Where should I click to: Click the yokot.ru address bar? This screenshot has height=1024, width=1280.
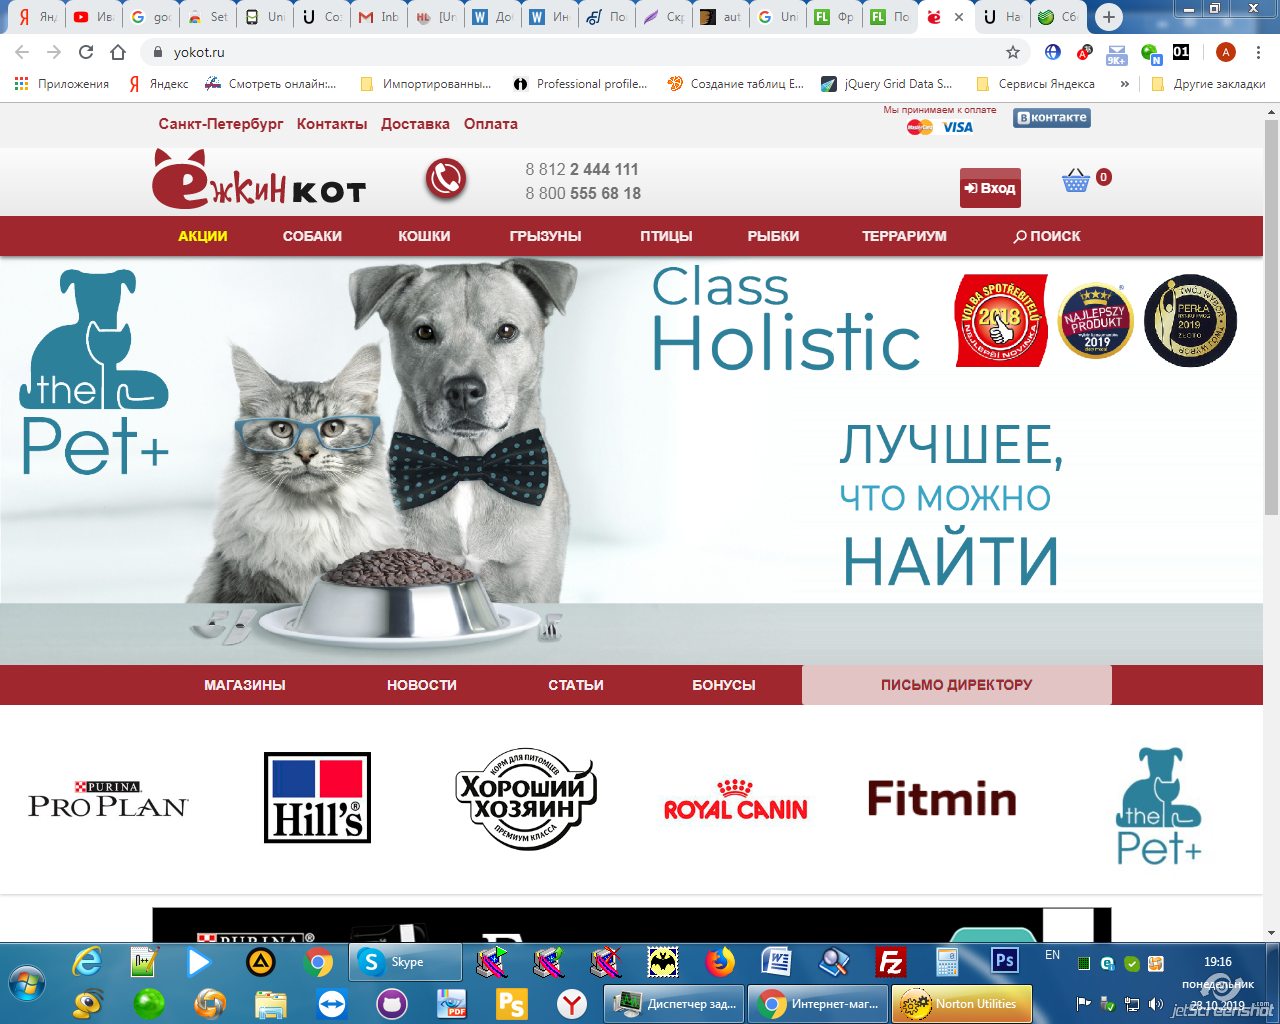tap(585, 52)
